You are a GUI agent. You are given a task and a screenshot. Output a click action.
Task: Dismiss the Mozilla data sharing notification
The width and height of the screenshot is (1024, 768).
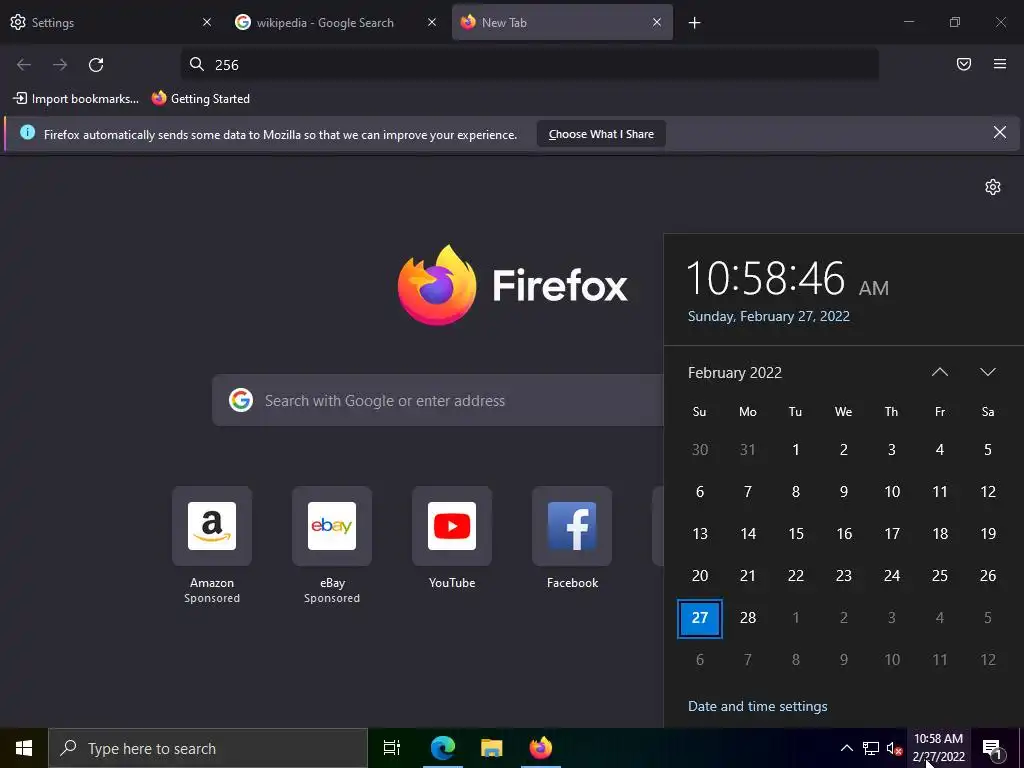[1000, 133]
